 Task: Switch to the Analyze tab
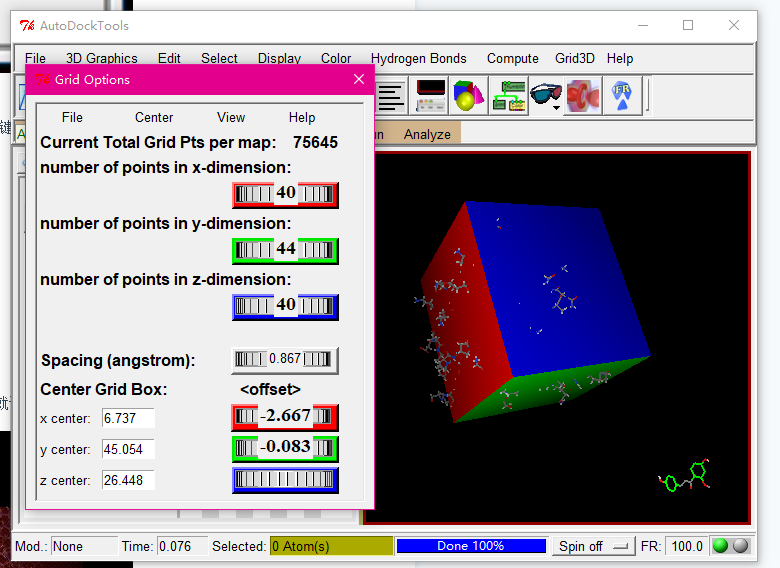click(427, 134)
